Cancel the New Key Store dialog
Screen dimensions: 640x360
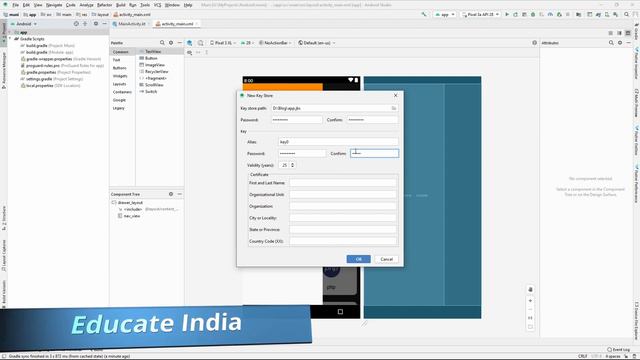click(x=386, y=259)
